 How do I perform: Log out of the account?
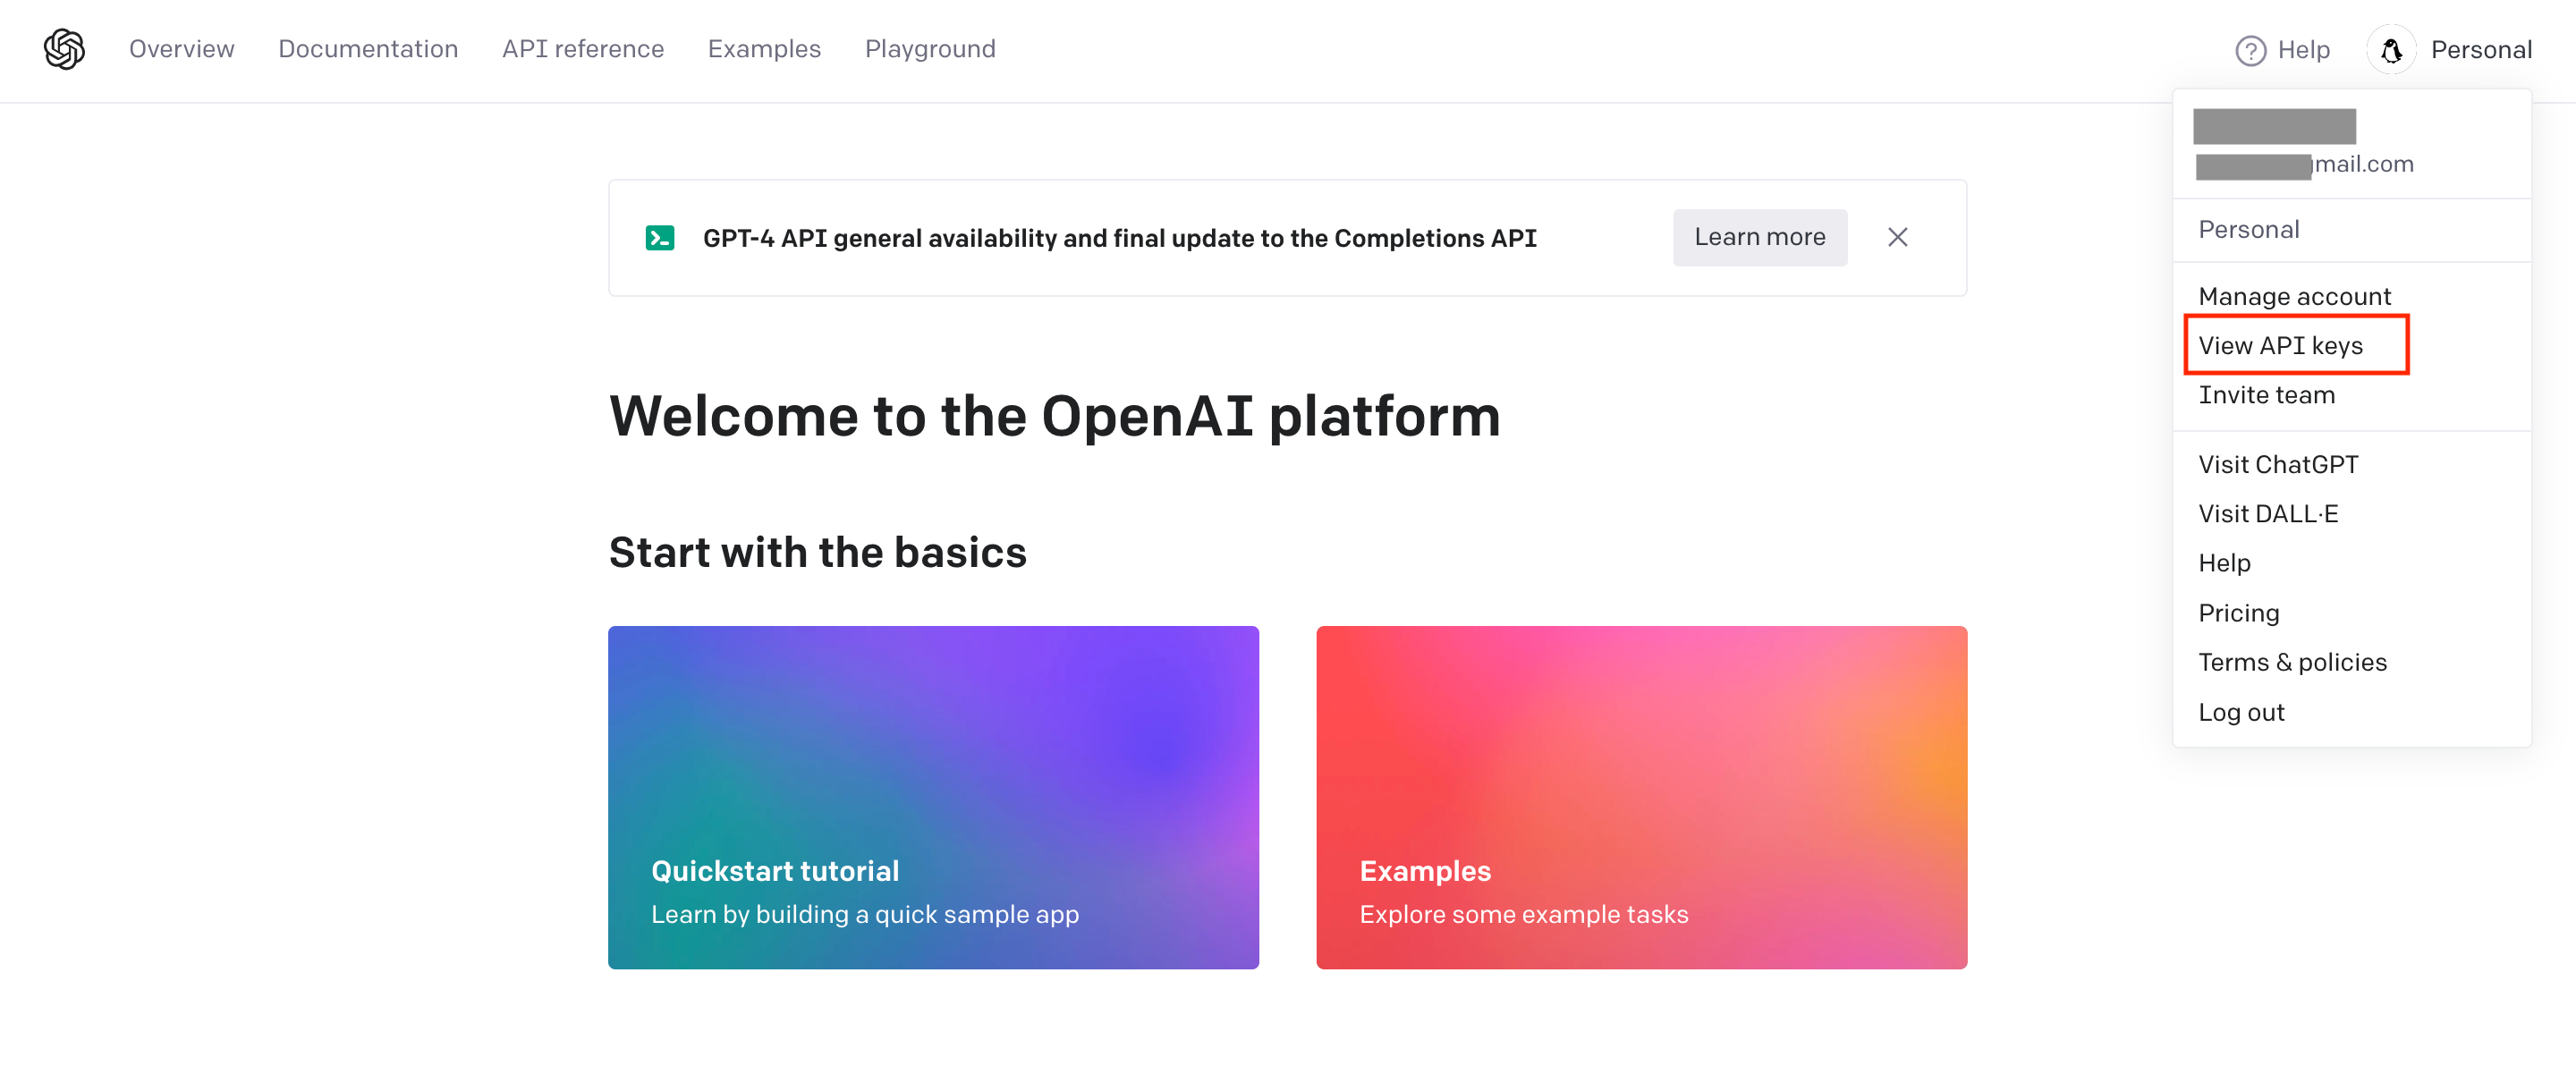click(x=2242, y=711)
